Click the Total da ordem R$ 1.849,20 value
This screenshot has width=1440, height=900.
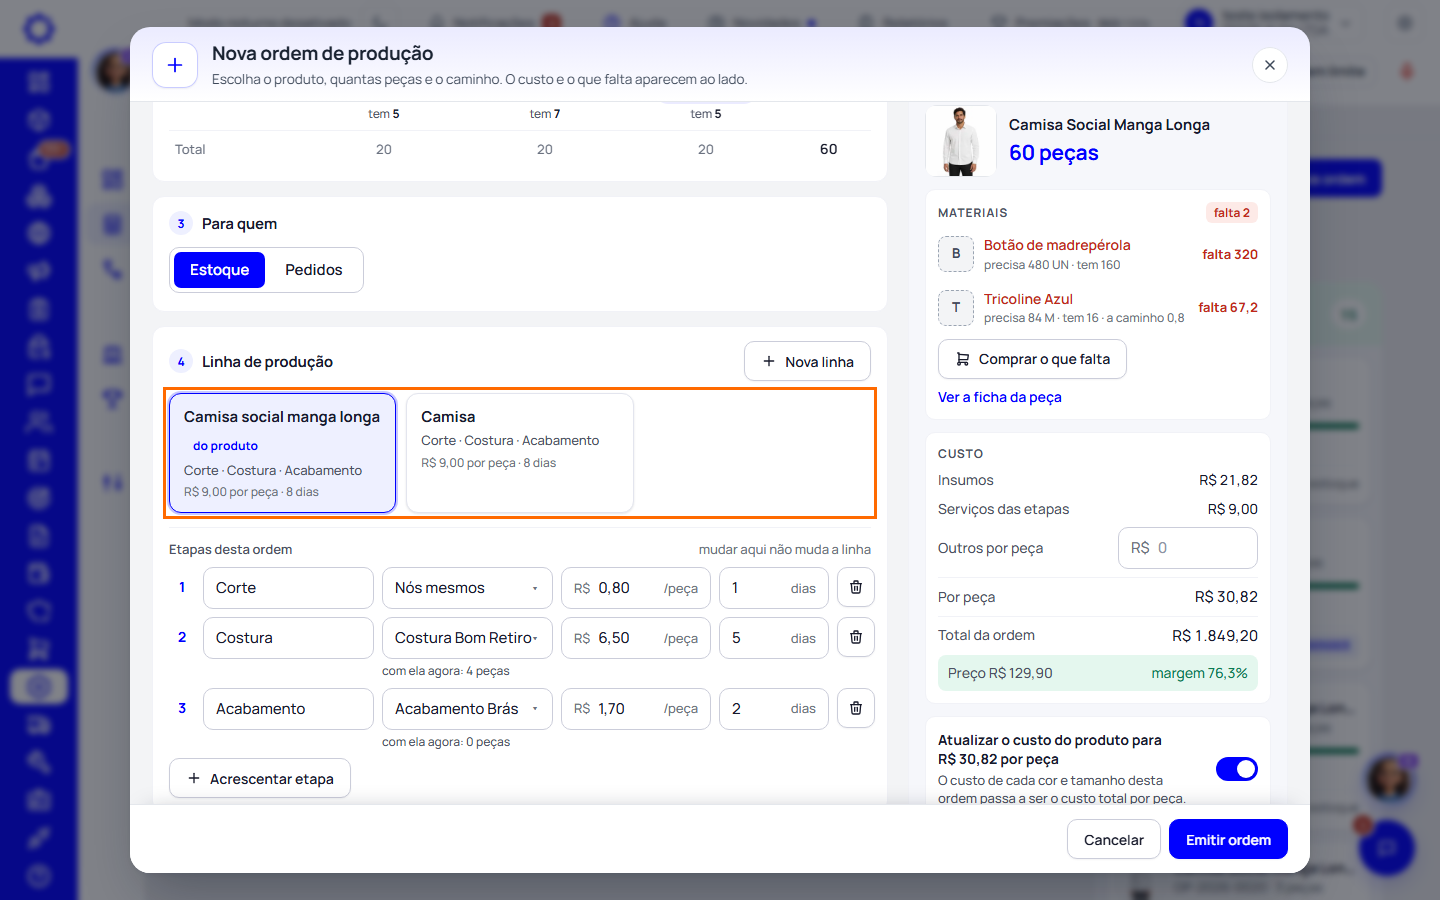point(1215,636)
